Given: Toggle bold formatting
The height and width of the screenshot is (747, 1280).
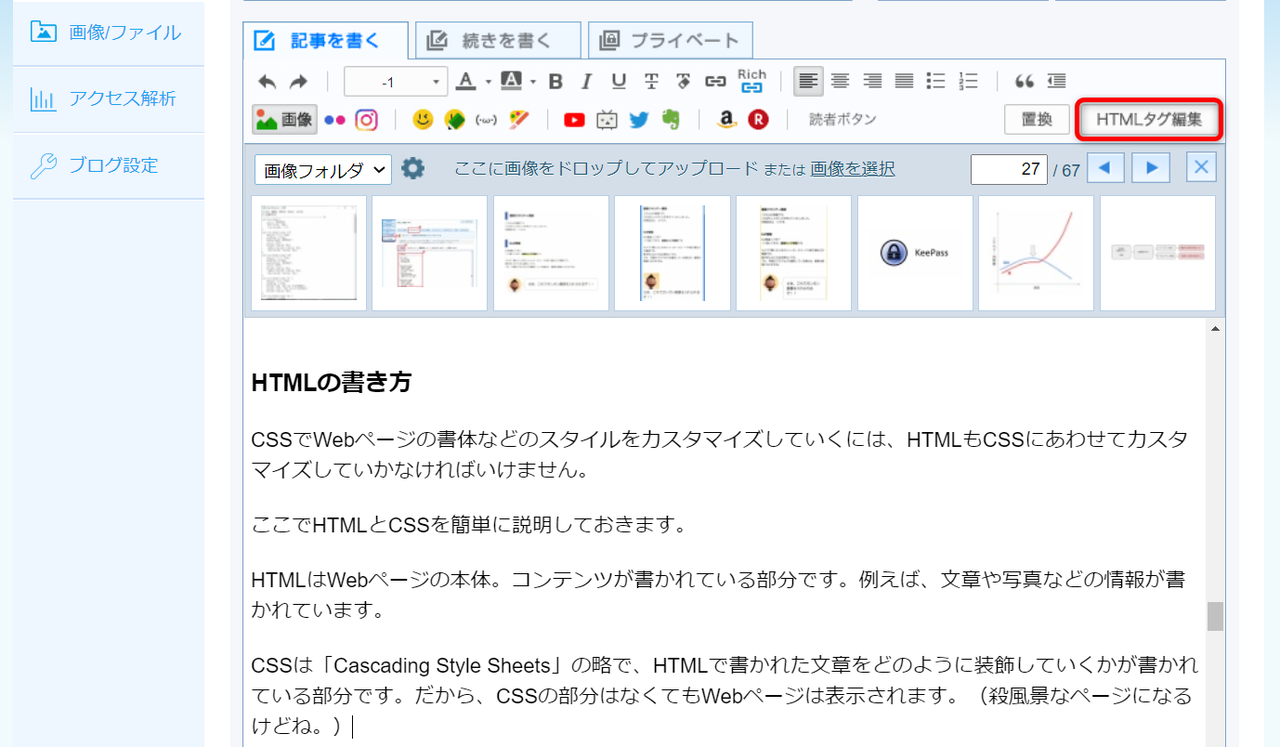Looking at the screenshot, I should tap(556, 82).
